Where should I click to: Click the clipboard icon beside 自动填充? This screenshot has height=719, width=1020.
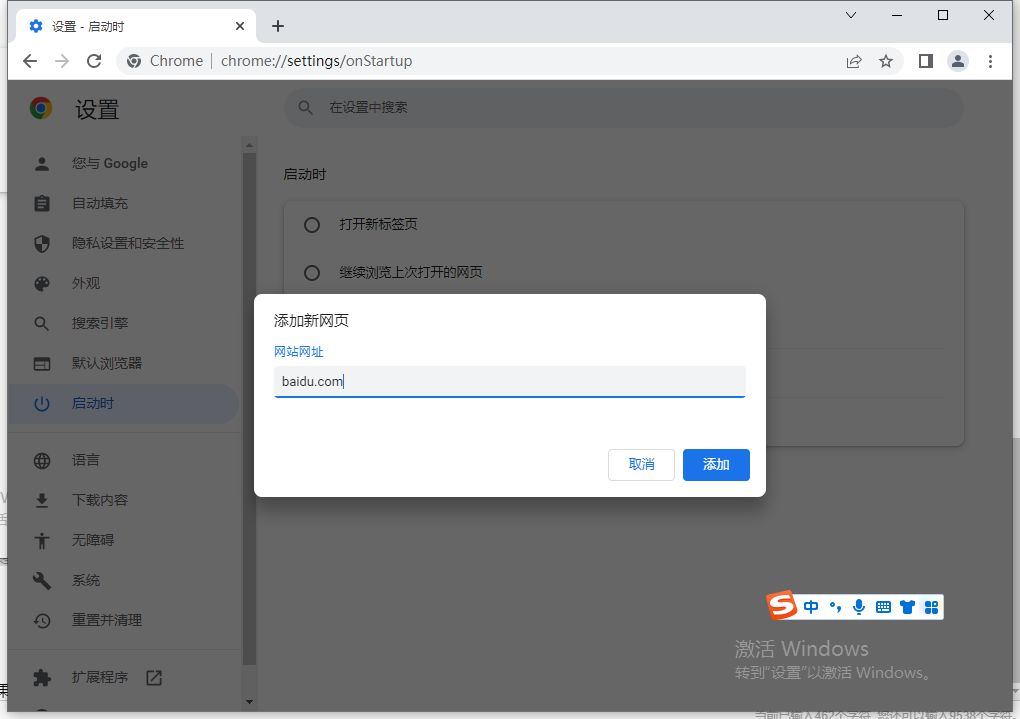[42, 204]
